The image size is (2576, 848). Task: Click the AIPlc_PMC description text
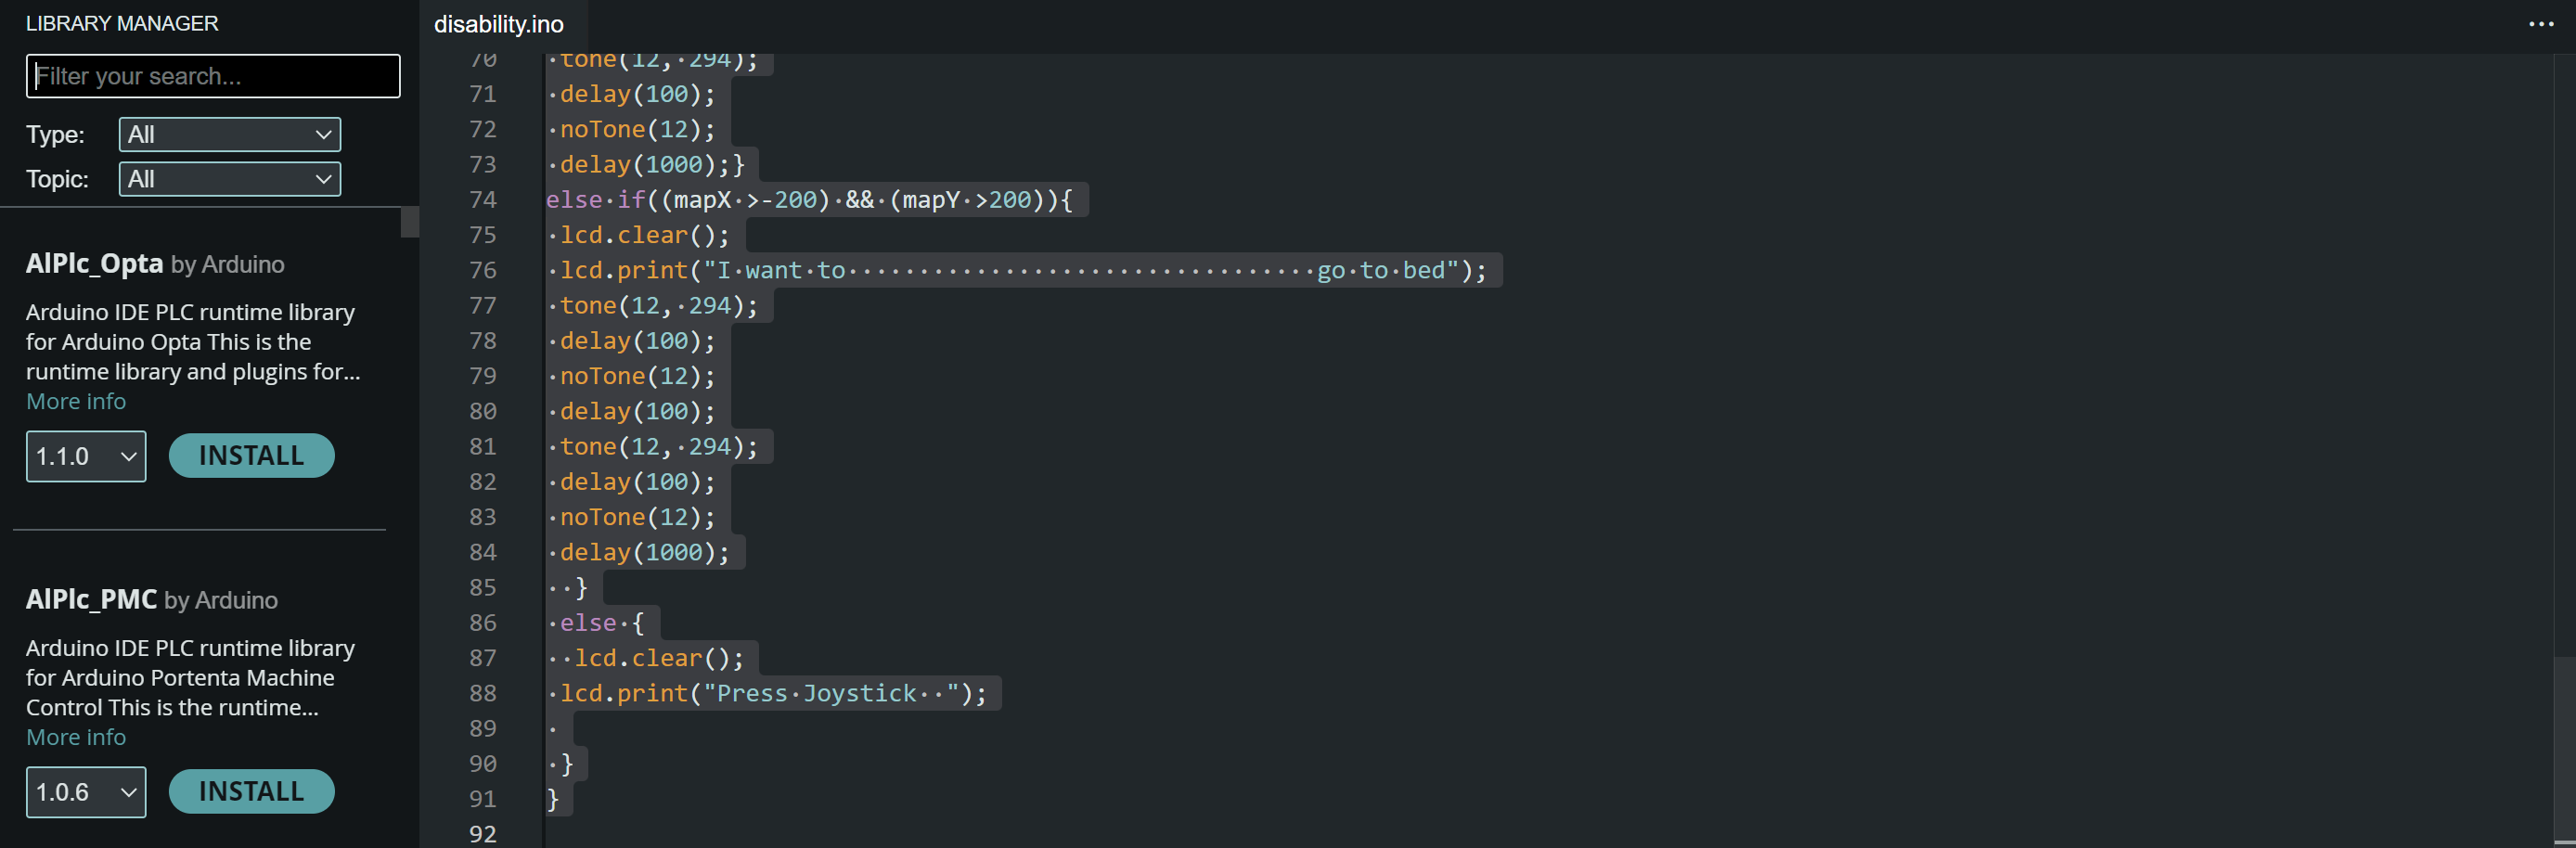tap(190, 678)
